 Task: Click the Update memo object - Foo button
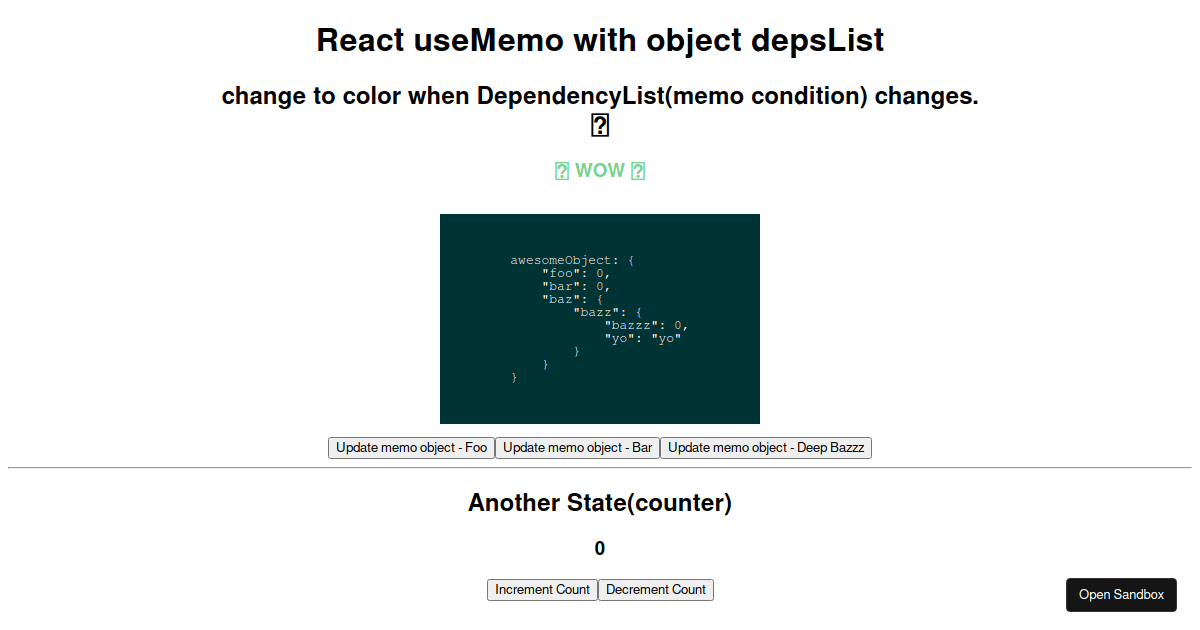pyautogui.click(x=411, y=448)
